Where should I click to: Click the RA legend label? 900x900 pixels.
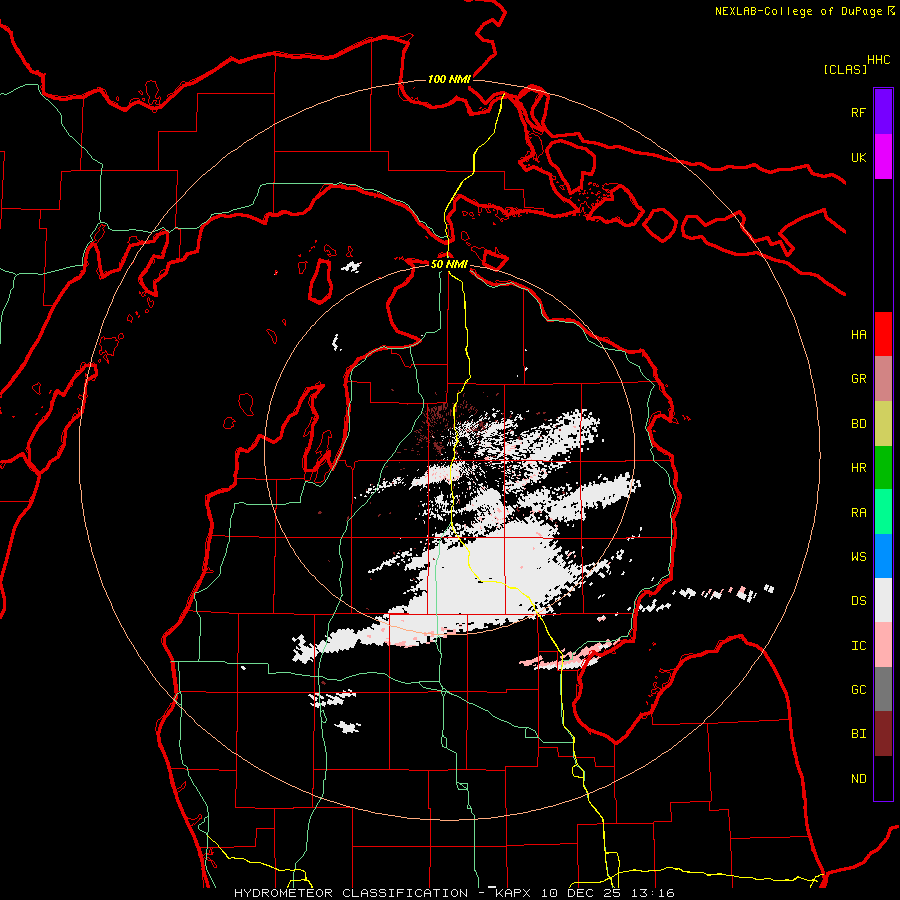858,513
